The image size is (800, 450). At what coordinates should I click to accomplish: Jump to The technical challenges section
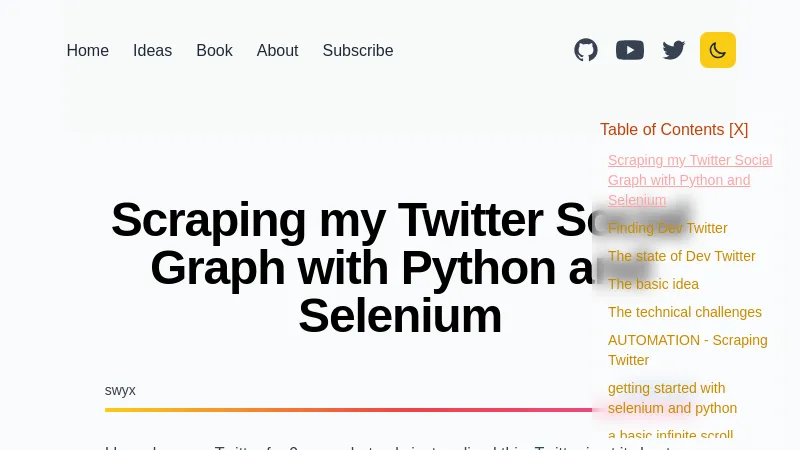pos(685,312)
